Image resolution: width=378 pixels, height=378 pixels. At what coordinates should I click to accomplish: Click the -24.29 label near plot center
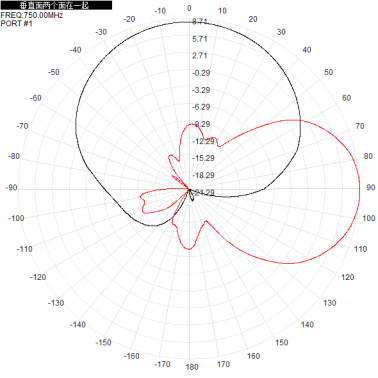[x=204, y=193]
